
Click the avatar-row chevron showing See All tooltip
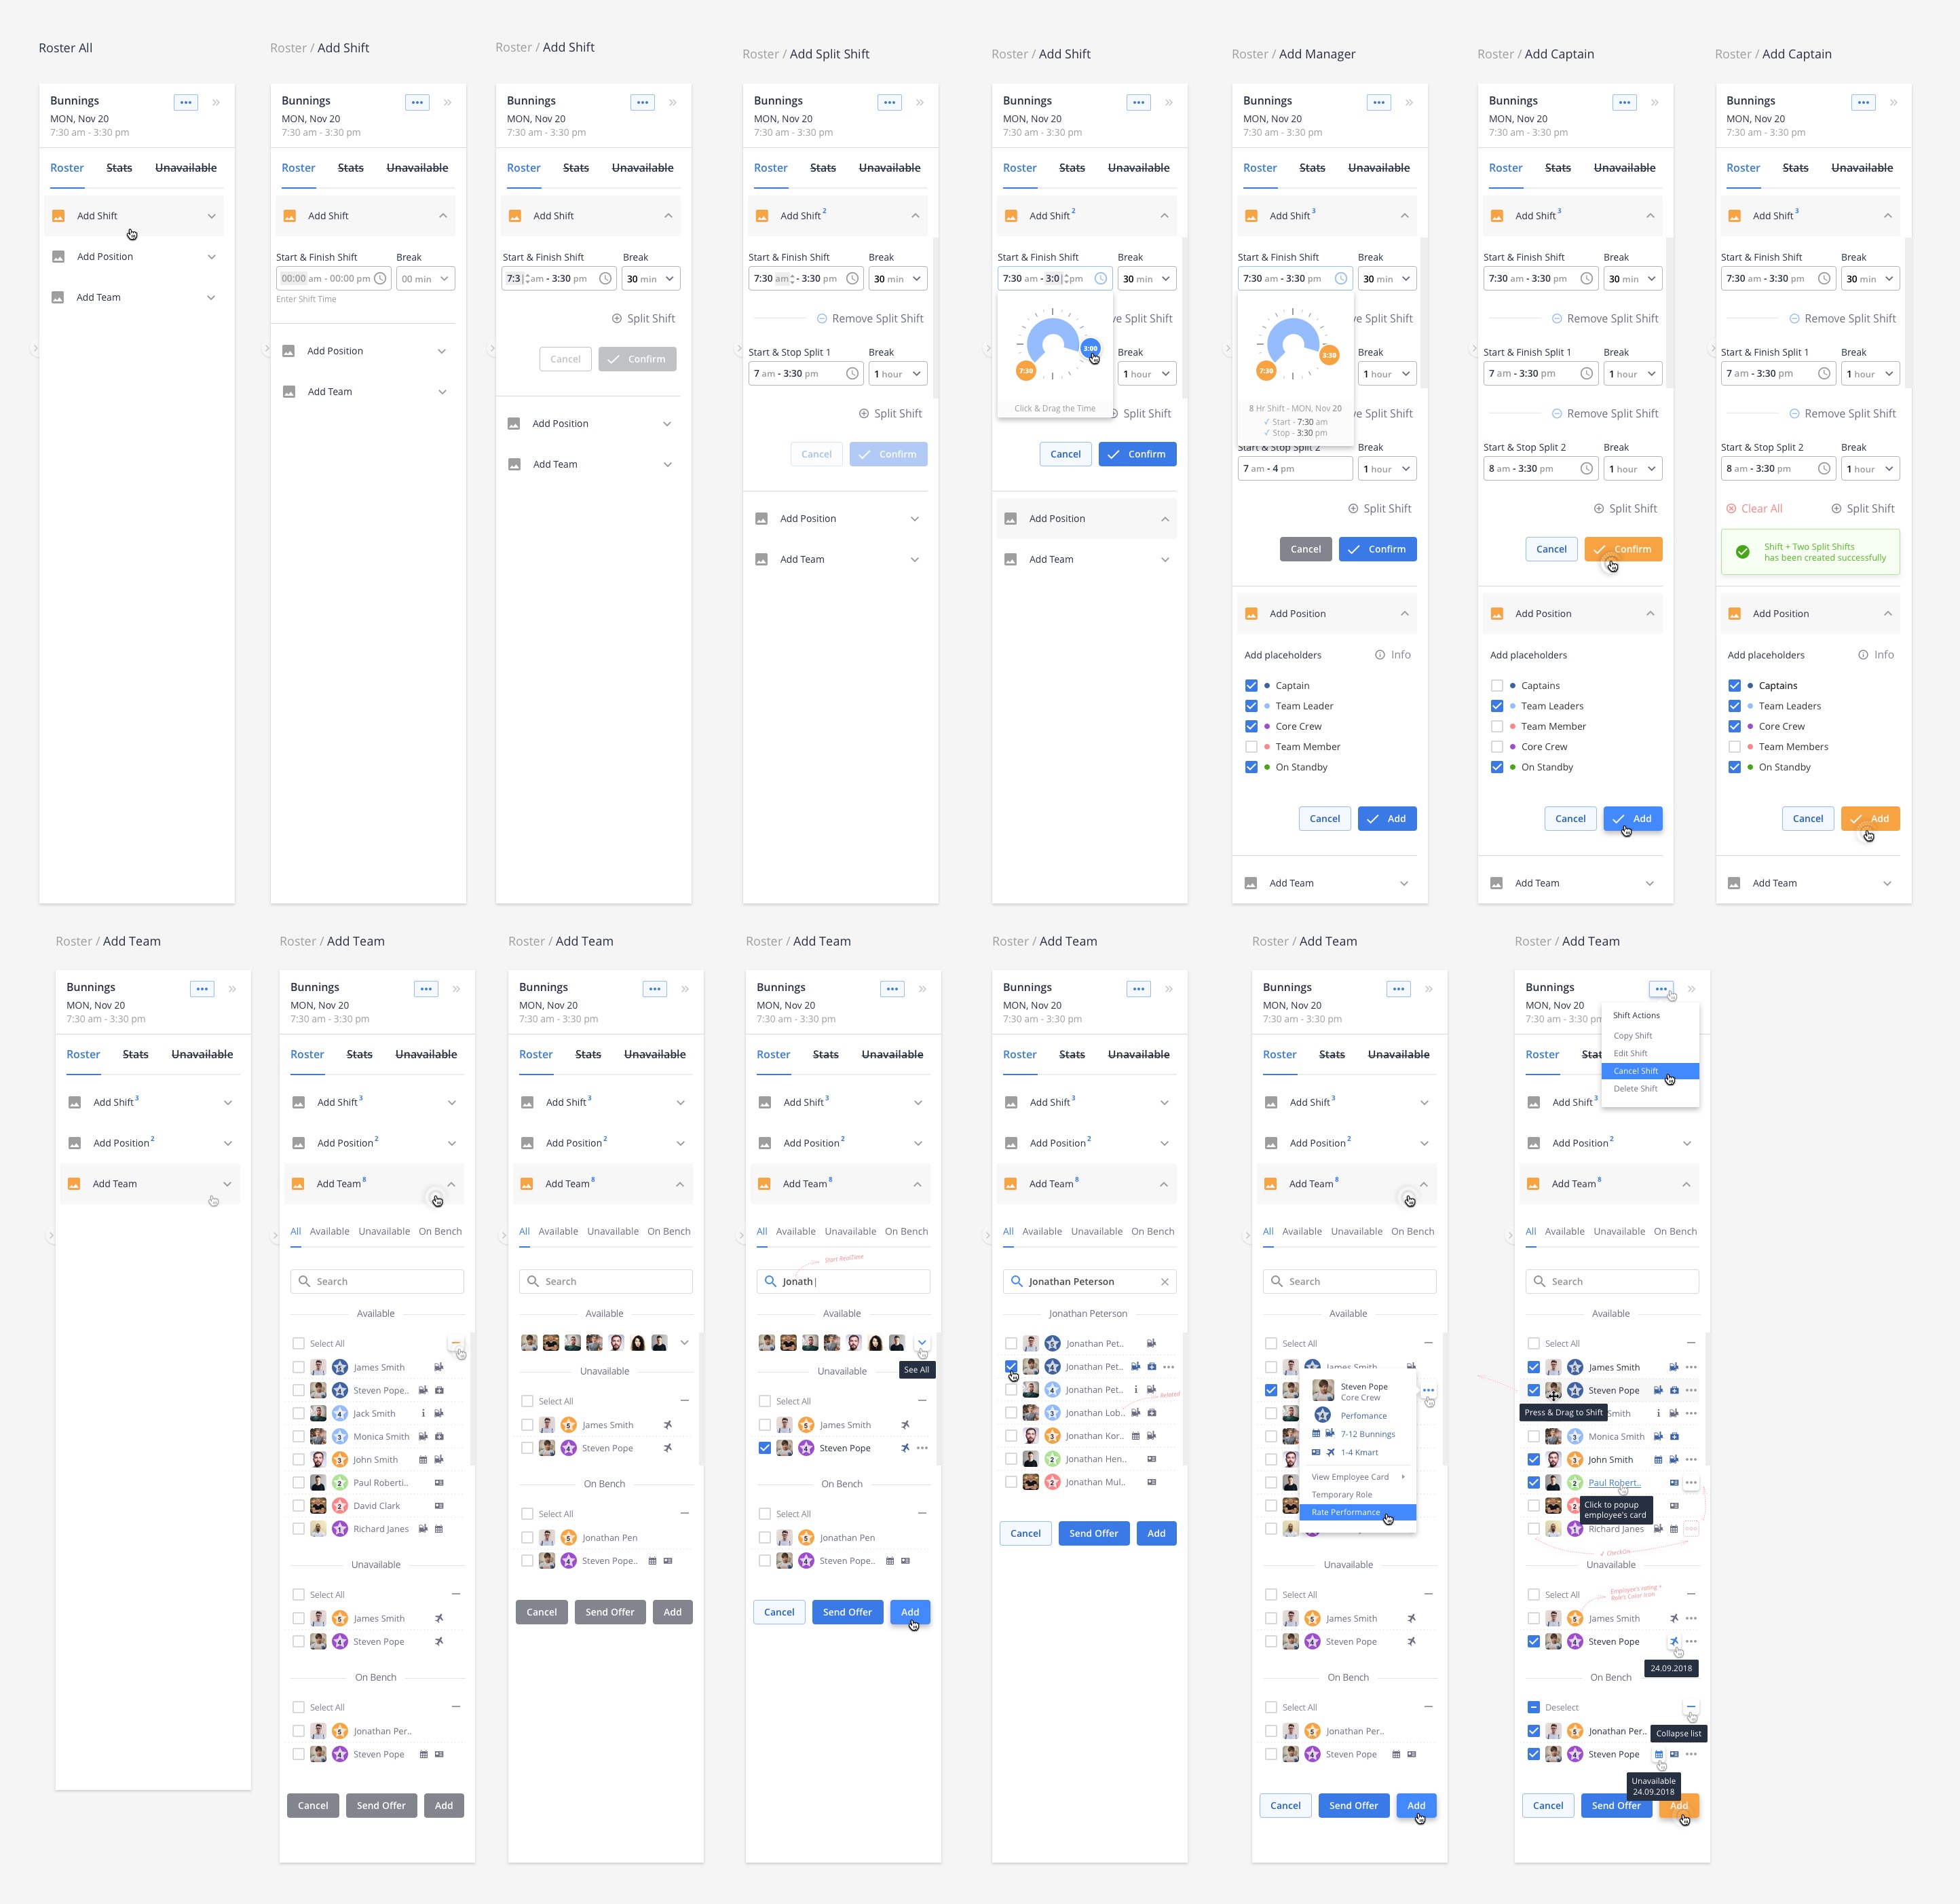921,1343
